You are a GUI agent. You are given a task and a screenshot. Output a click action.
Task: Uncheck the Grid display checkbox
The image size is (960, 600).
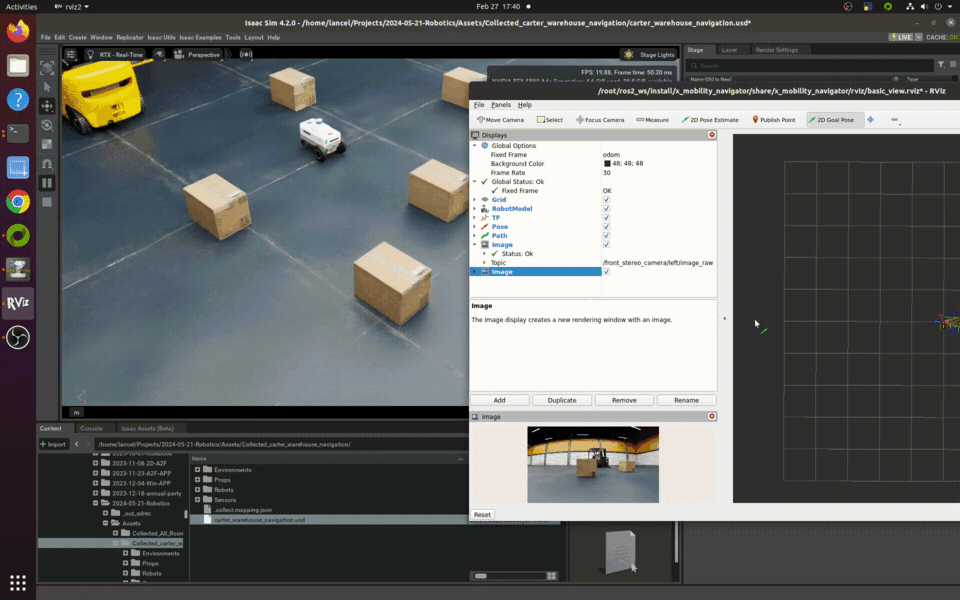[x=606, y=200]
